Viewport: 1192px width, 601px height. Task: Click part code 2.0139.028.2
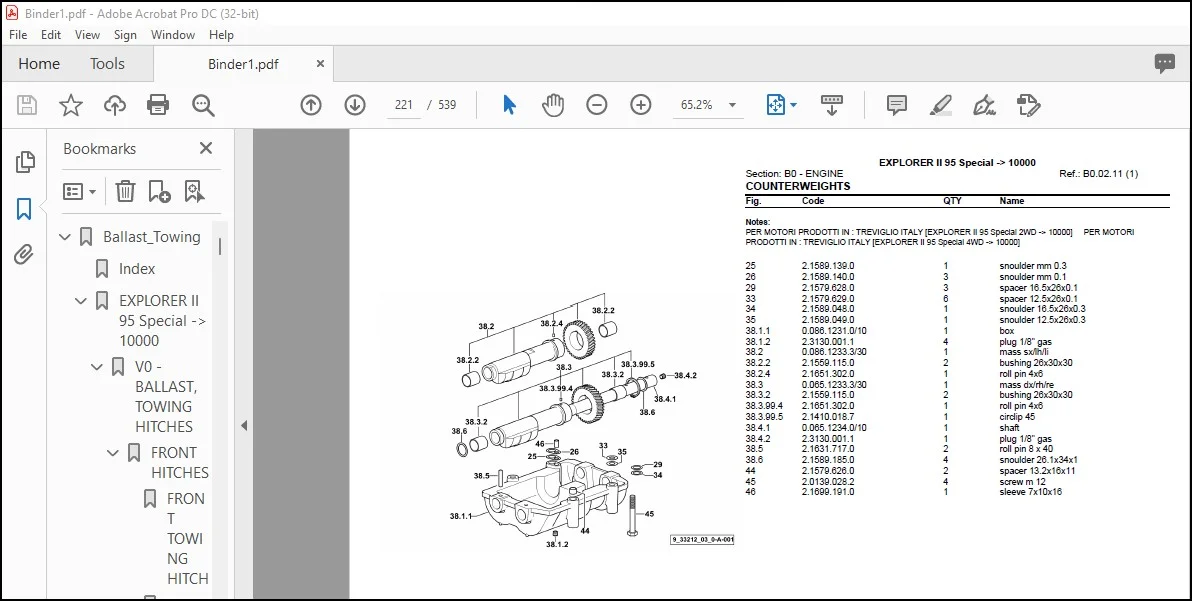(x=828, y=482)
